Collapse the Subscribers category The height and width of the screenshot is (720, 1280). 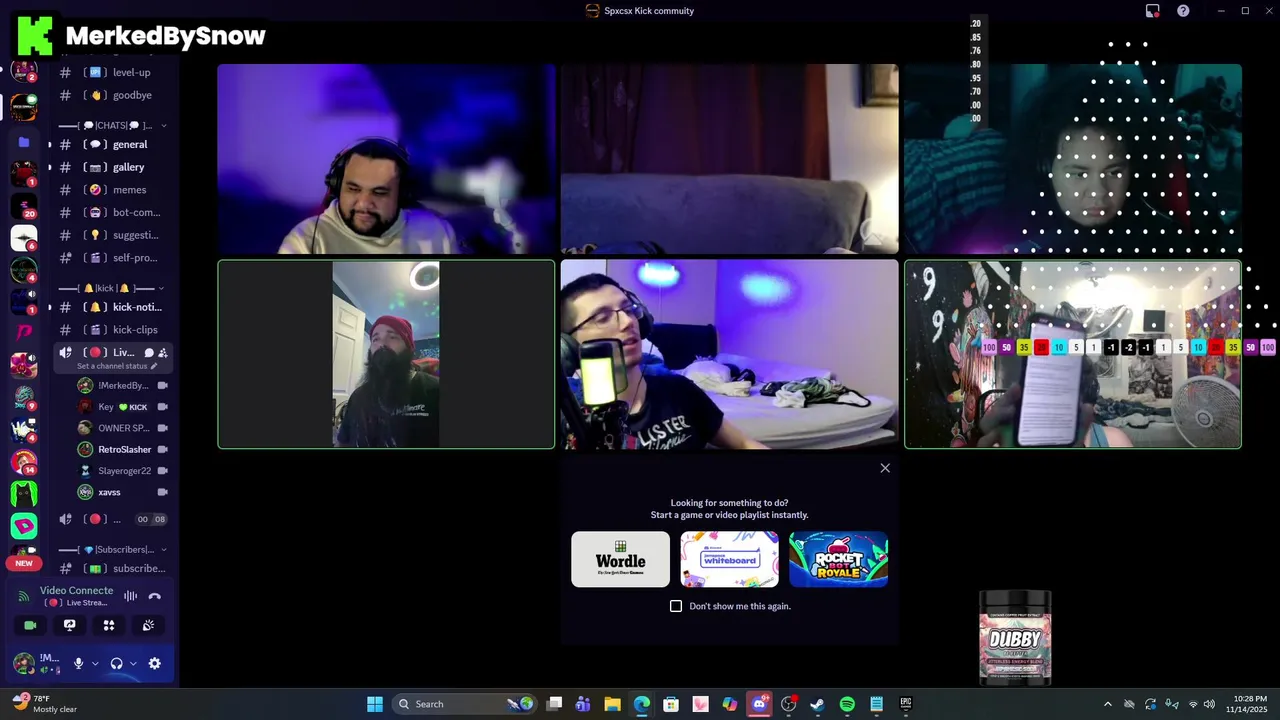(x=112, y=549)
